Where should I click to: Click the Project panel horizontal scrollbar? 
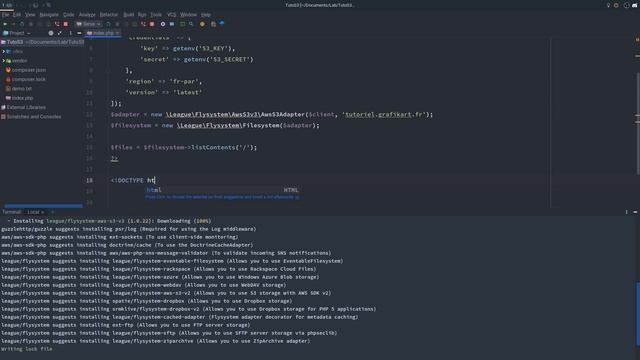pos(43,206)
